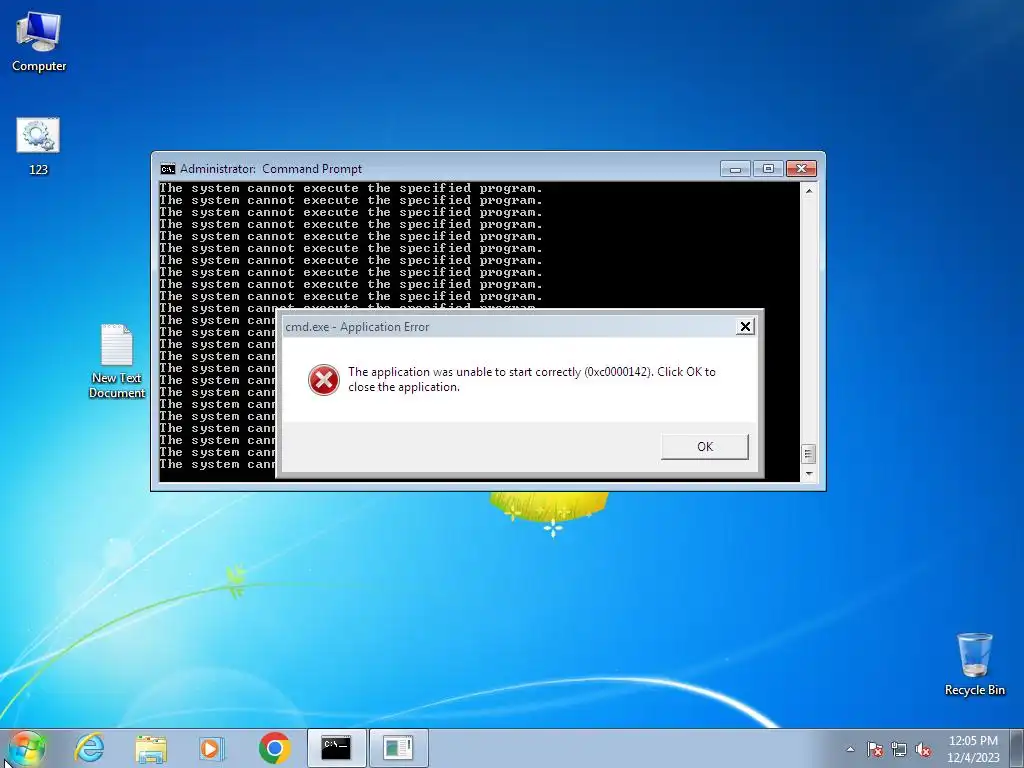Maximize the Command Prompt window
This screenshot has height=768, width=1024.
click(x=768, y=169)
